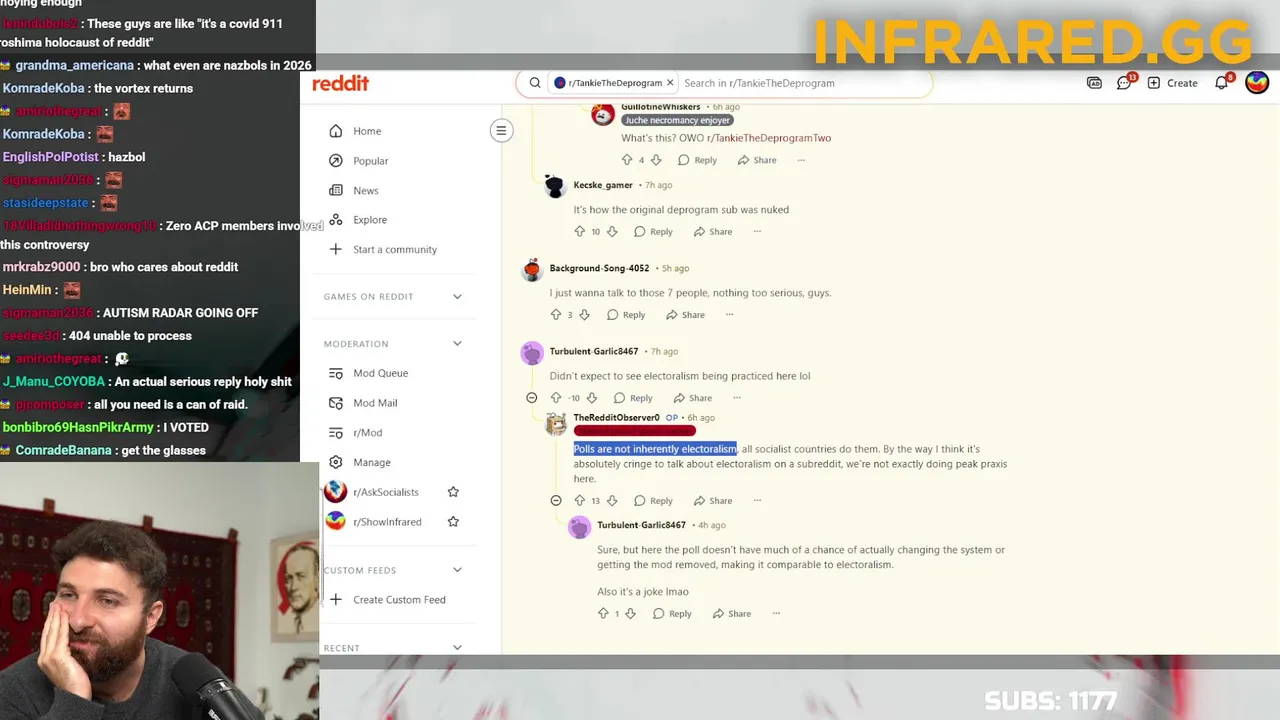Upvote Turbulent-Garlic8467's electoralism comment

click(556, 398)
